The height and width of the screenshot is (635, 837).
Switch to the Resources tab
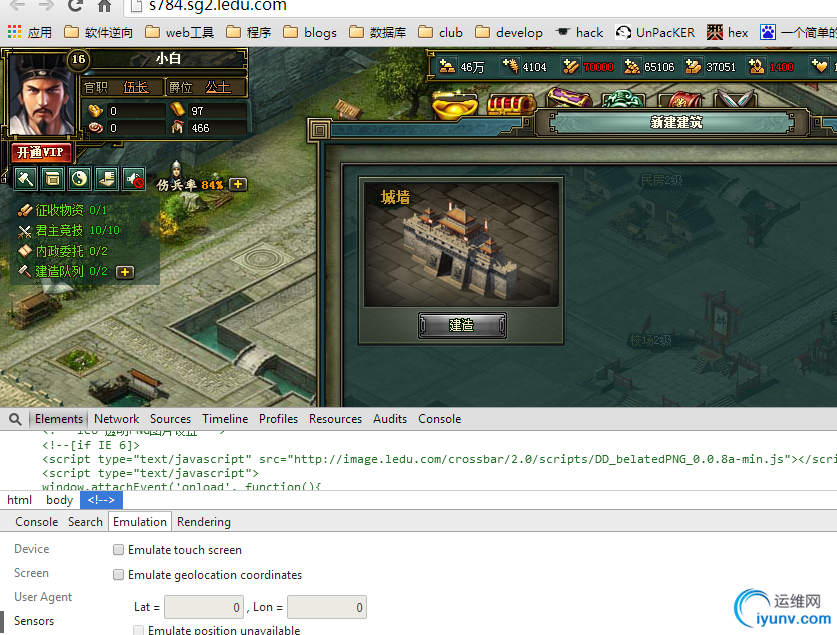pyautogui.click(x=335, y=419)
